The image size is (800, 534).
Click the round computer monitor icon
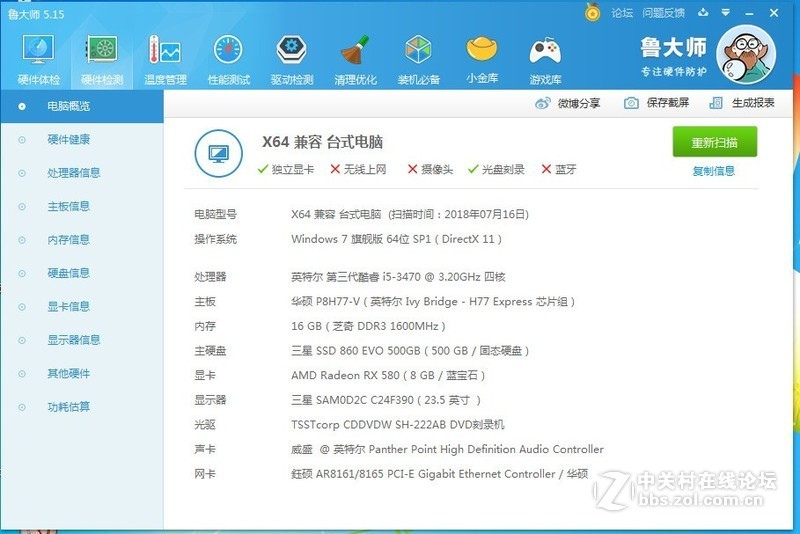[218, 154]
